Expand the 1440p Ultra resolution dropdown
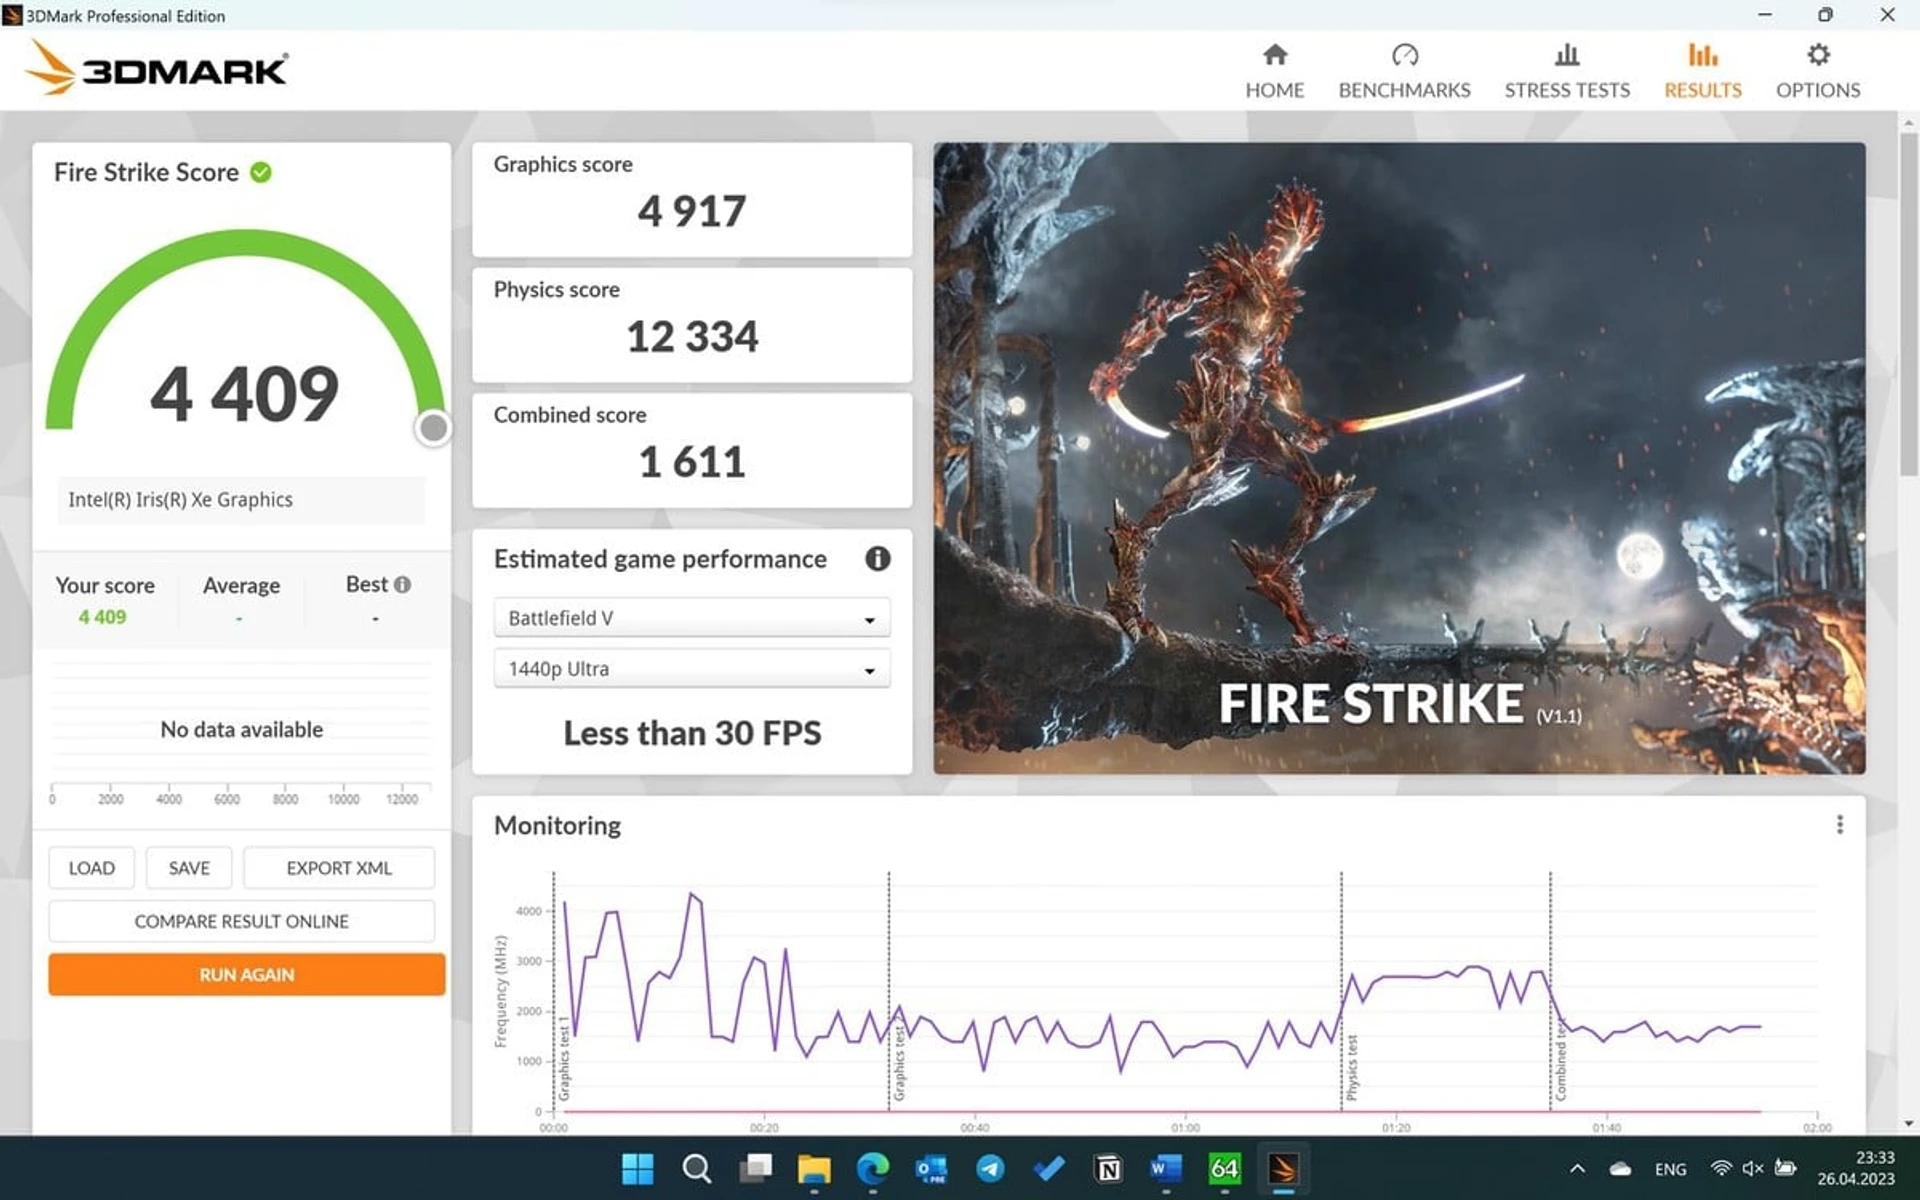The height and width of the screenshot is (1200, 1920). tap(691, 668)
